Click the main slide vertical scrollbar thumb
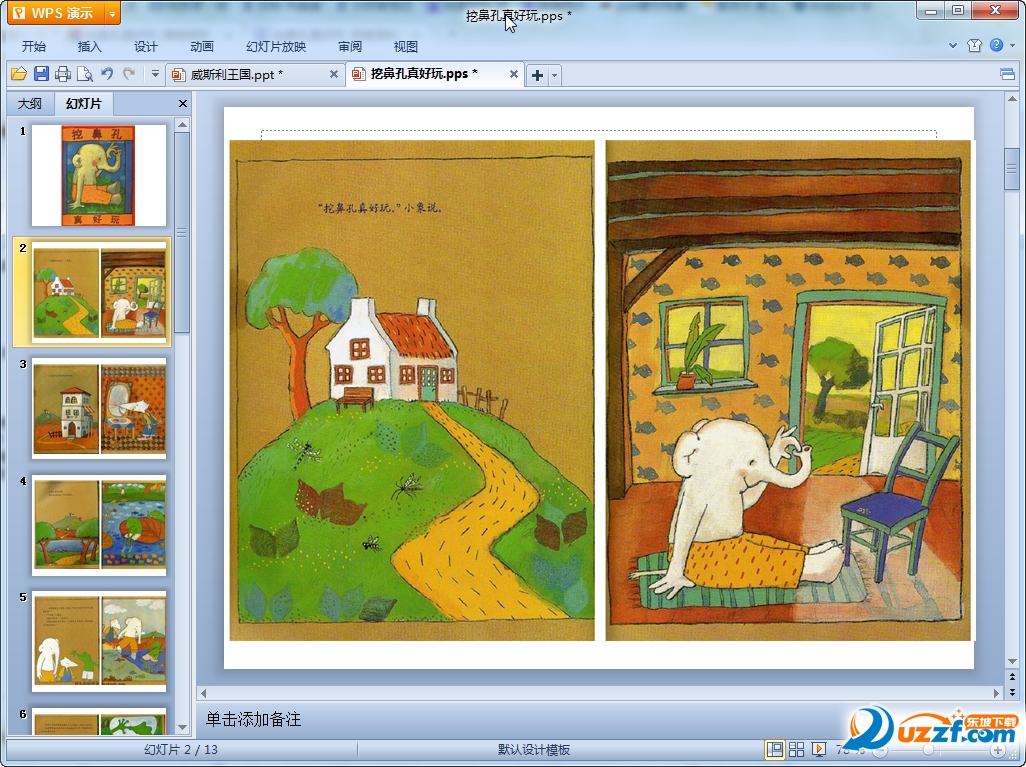This screenshot has height=767, width=1026. tap(1012, 168)
